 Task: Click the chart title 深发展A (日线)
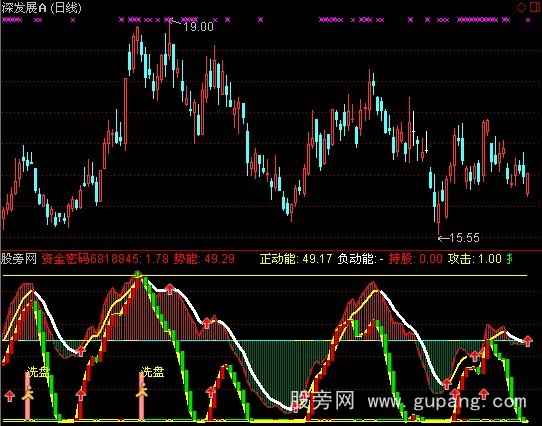tap(42, 8)
